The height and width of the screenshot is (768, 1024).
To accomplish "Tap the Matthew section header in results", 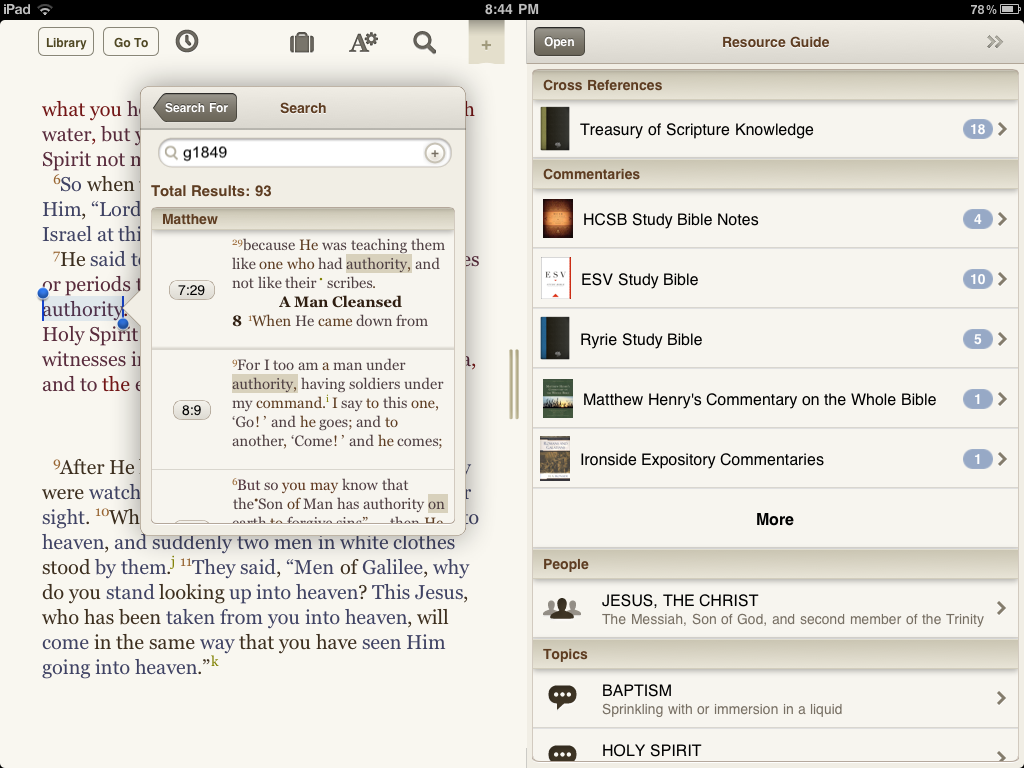I will tap(303, 219).
